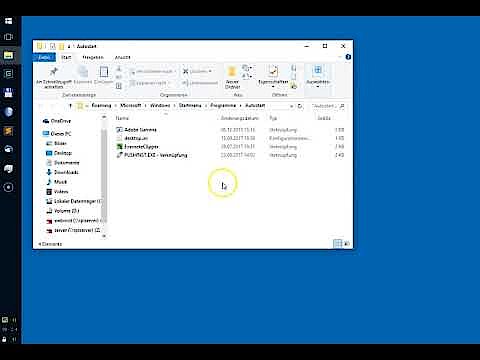Screen dimensions: 480x360
Task: Open Volume (D:) drive
Action: tap(62, 211)
